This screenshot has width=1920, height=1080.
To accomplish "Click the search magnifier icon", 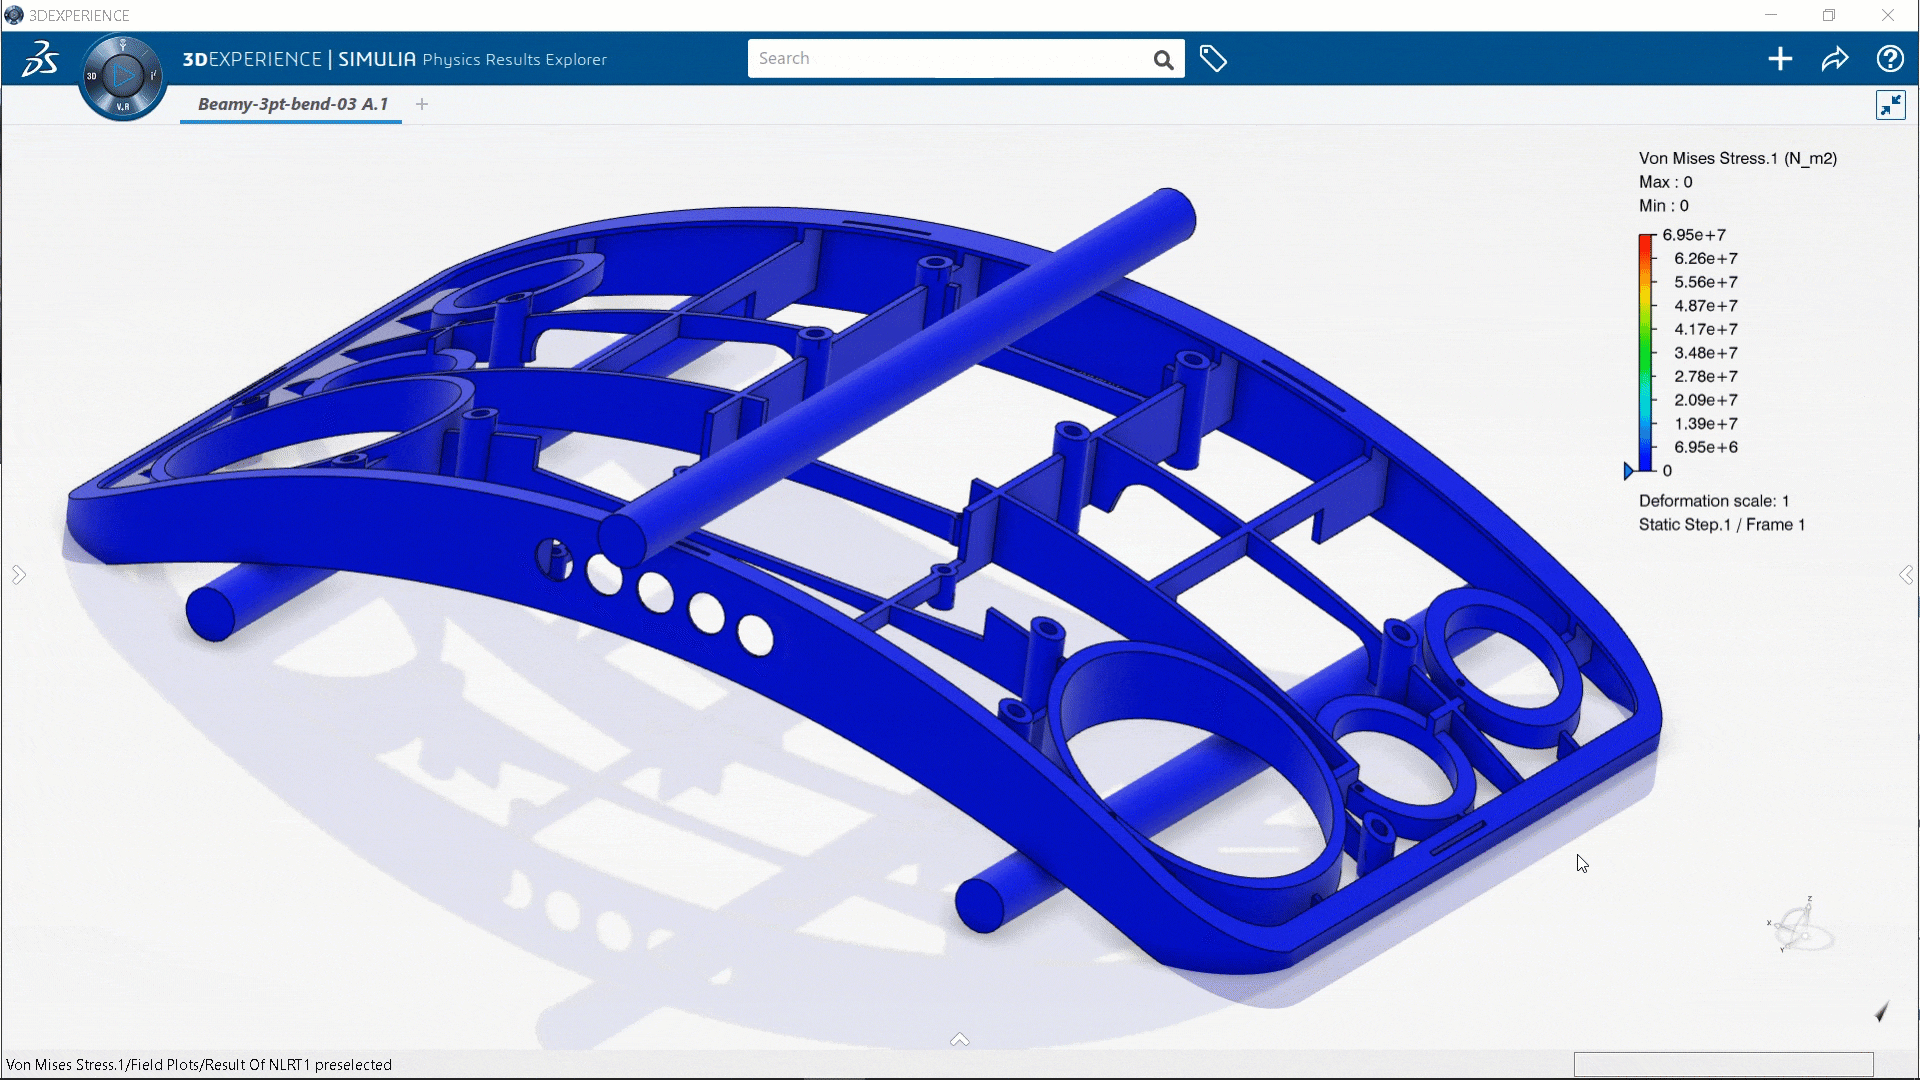I will point(1163,60).
